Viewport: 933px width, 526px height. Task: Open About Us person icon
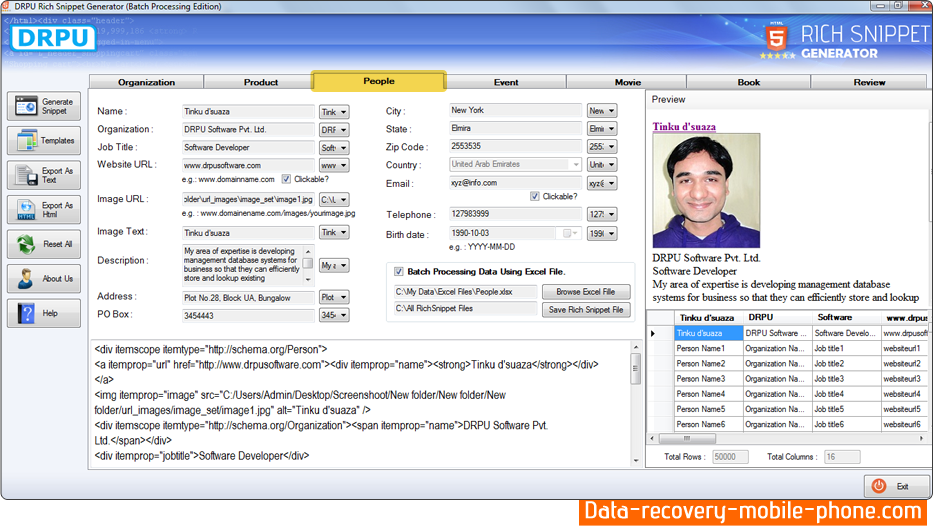[x=26, y=279]
